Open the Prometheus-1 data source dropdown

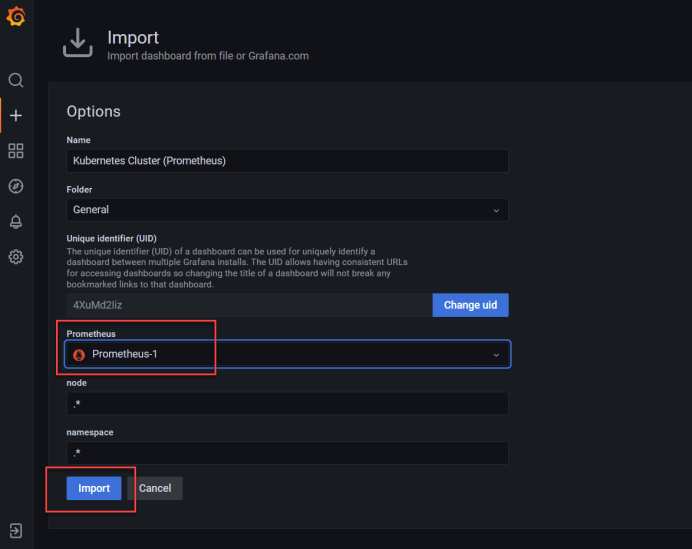point(288,354)
